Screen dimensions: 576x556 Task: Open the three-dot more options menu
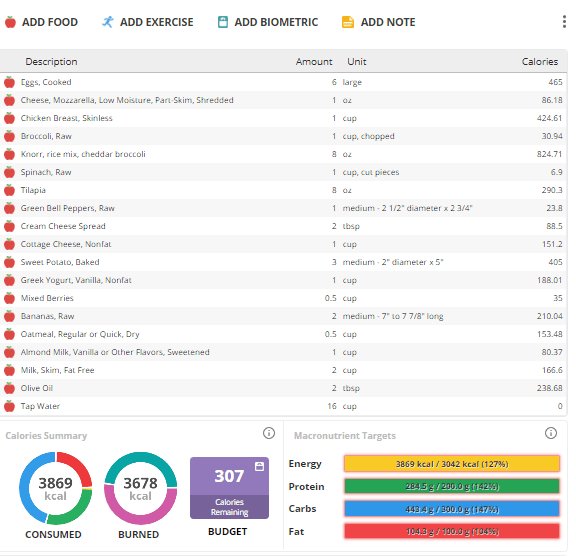pos(564,22)
